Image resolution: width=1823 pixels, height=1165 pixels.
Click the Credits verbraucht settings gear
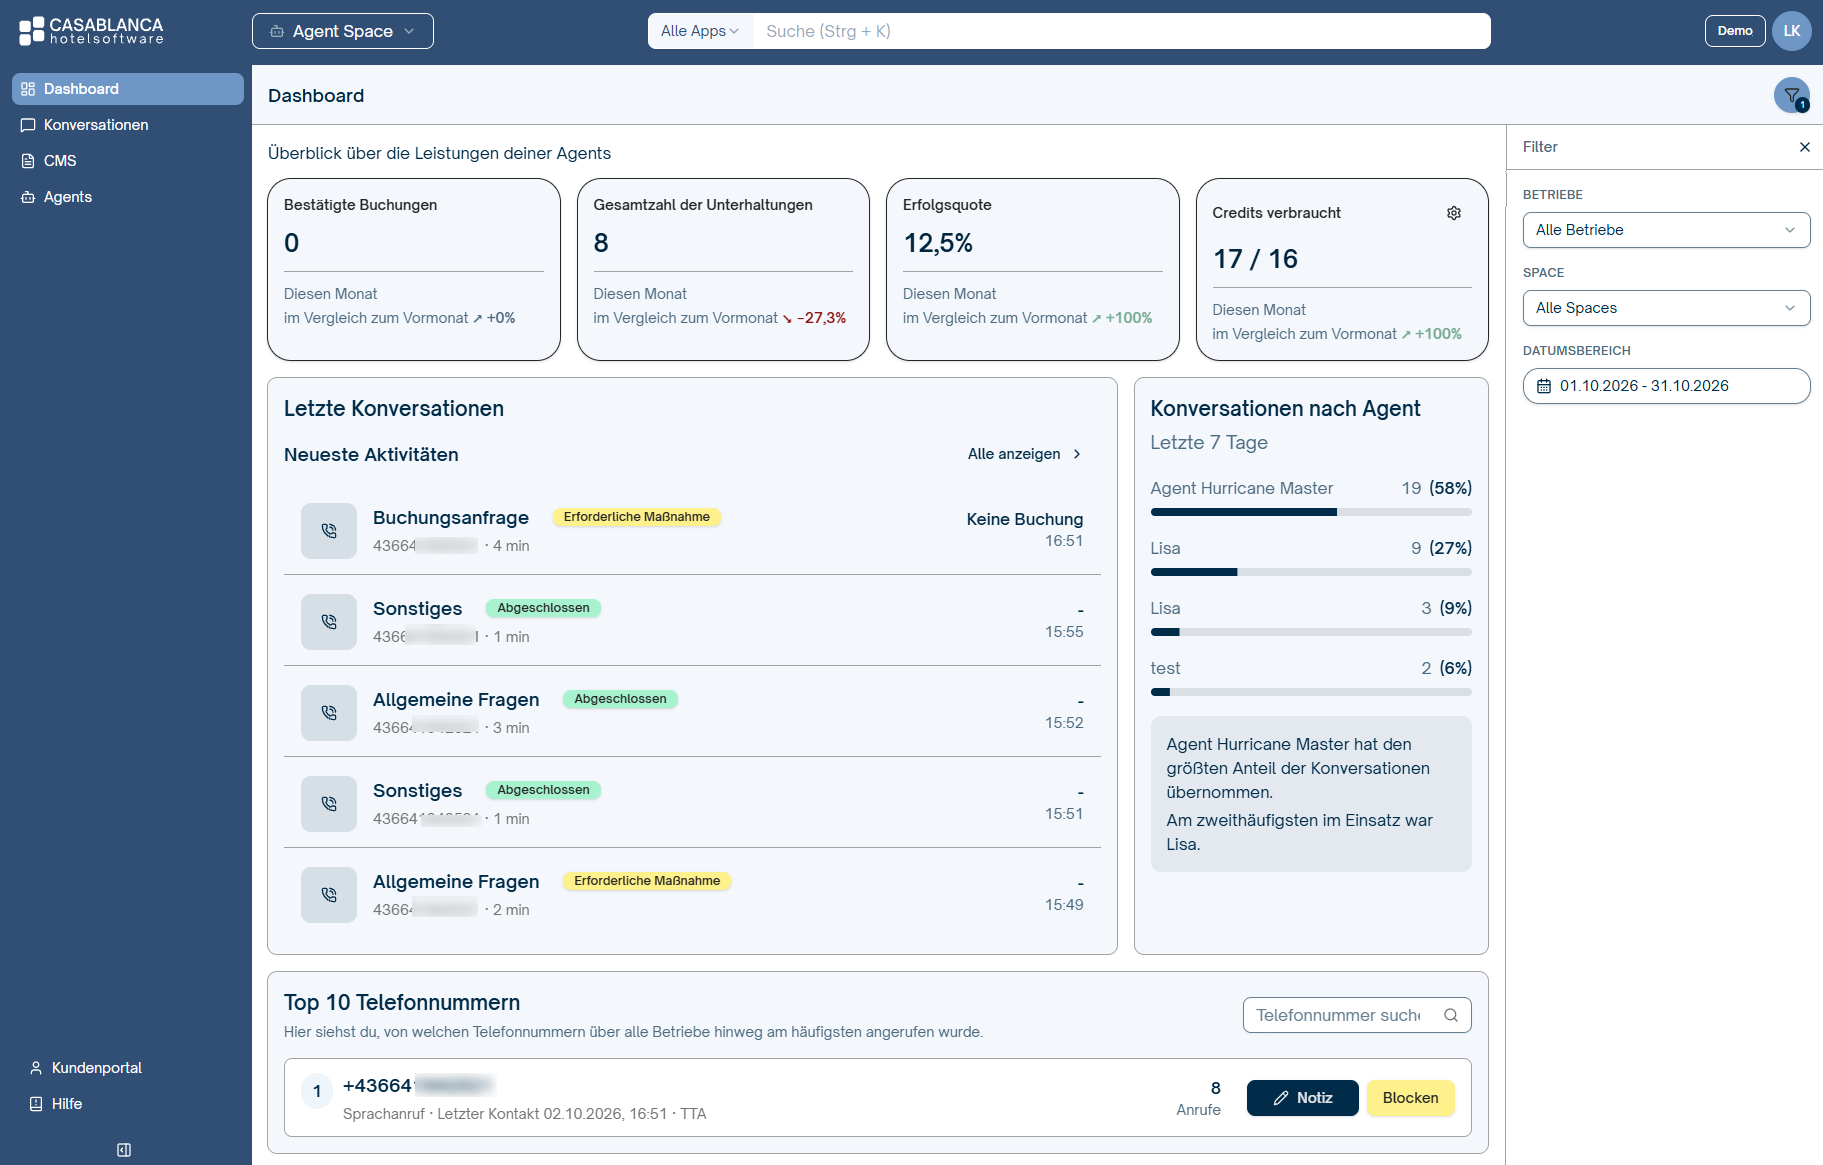(1454, 213)
